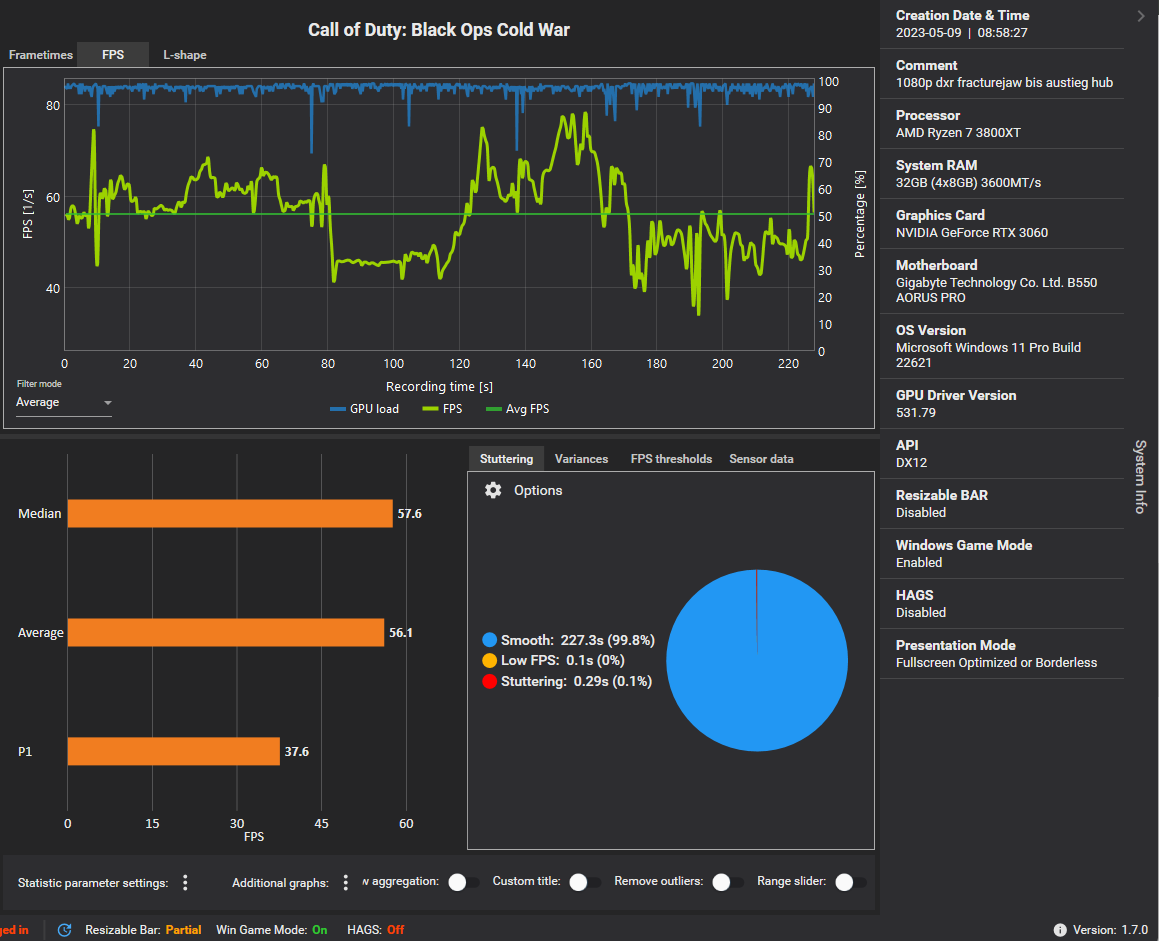Click the graphics card NVIDIA GeForce RTX 3060
This screenshot has height=941, width=1159.
click(x=972, y=233)
